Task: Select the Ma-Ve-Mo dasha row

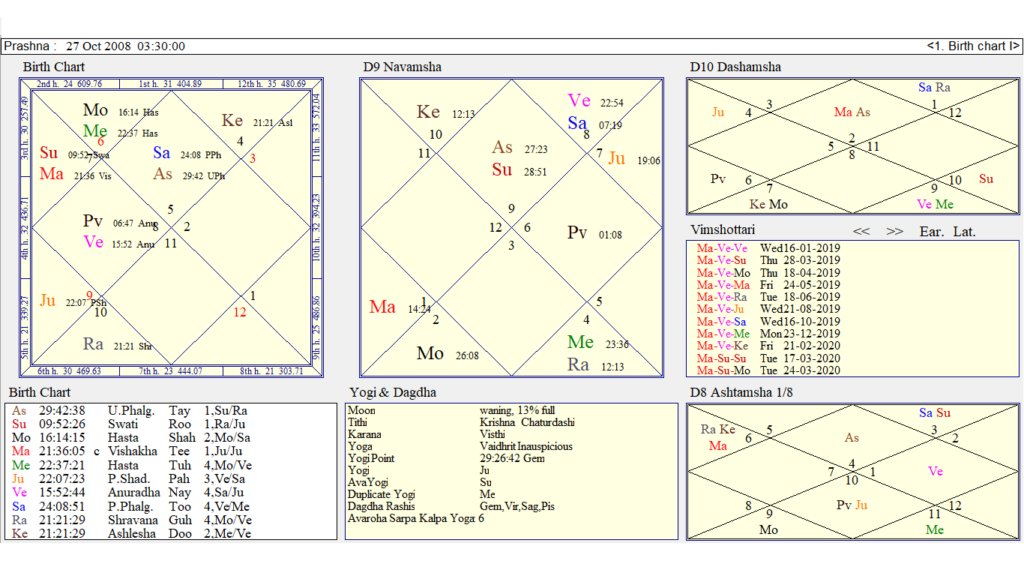Action: tap(768, 272)
